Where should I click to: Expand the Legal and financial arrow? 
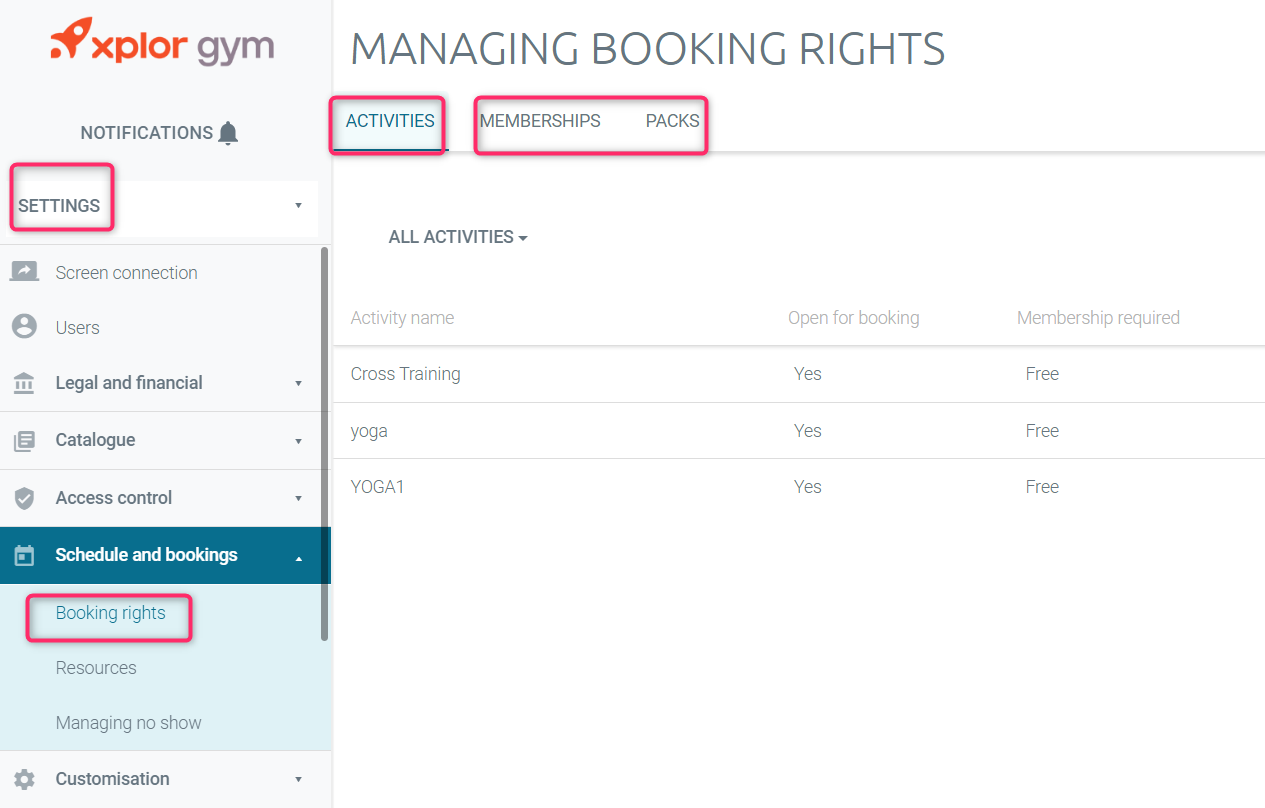click(x=298, y=383)
